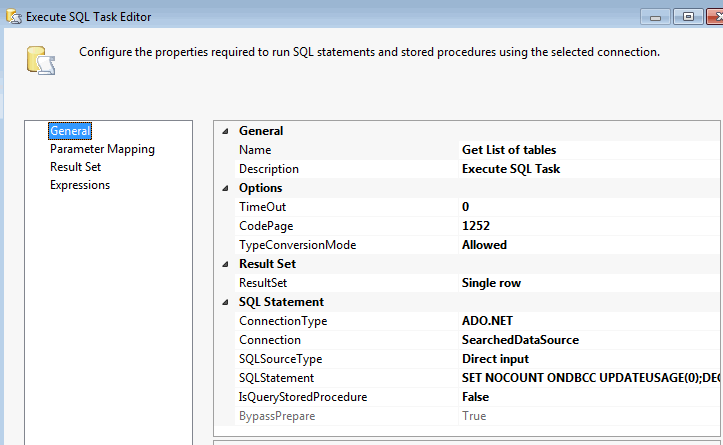Screen dimensions: 723x445
Task: Edit the Name value Get List of tables
Action: click(x=590, y=150)
